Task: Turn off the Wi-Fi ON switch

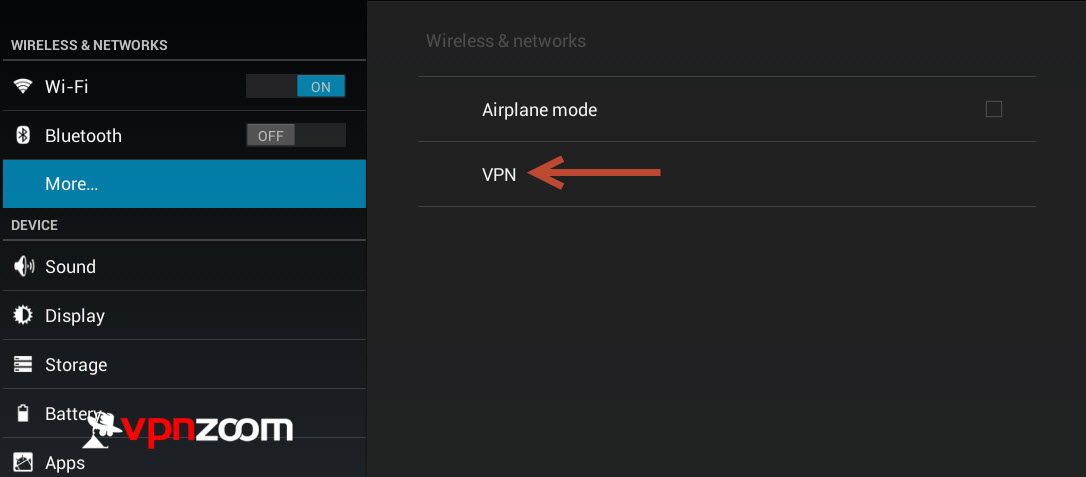Action: 296,87
